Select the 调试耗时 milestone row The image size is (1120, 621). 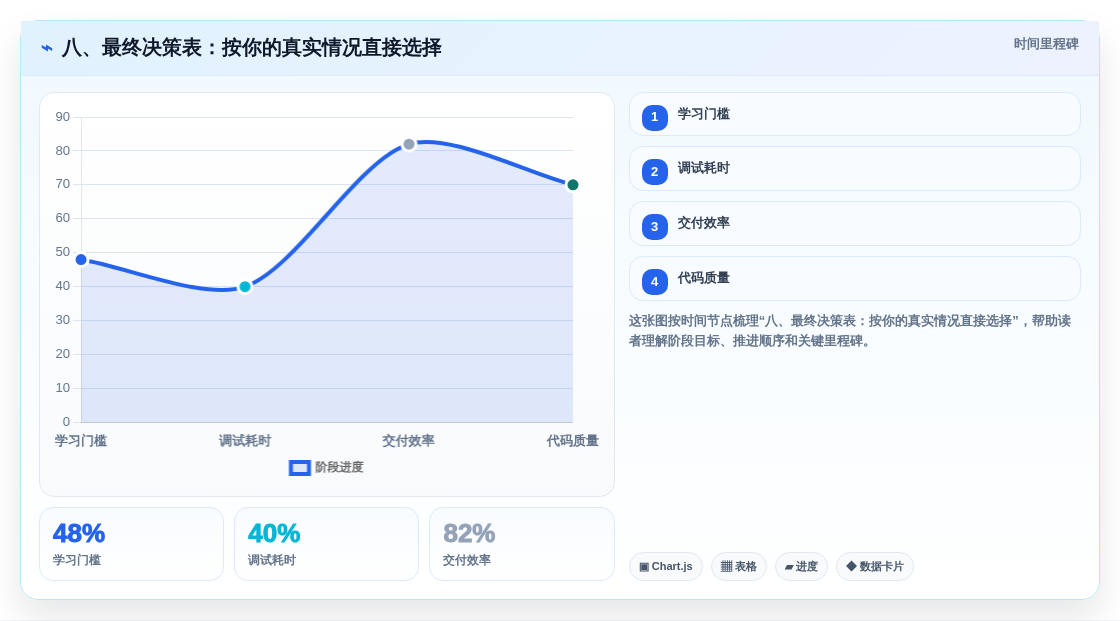(x=854, y=169)
